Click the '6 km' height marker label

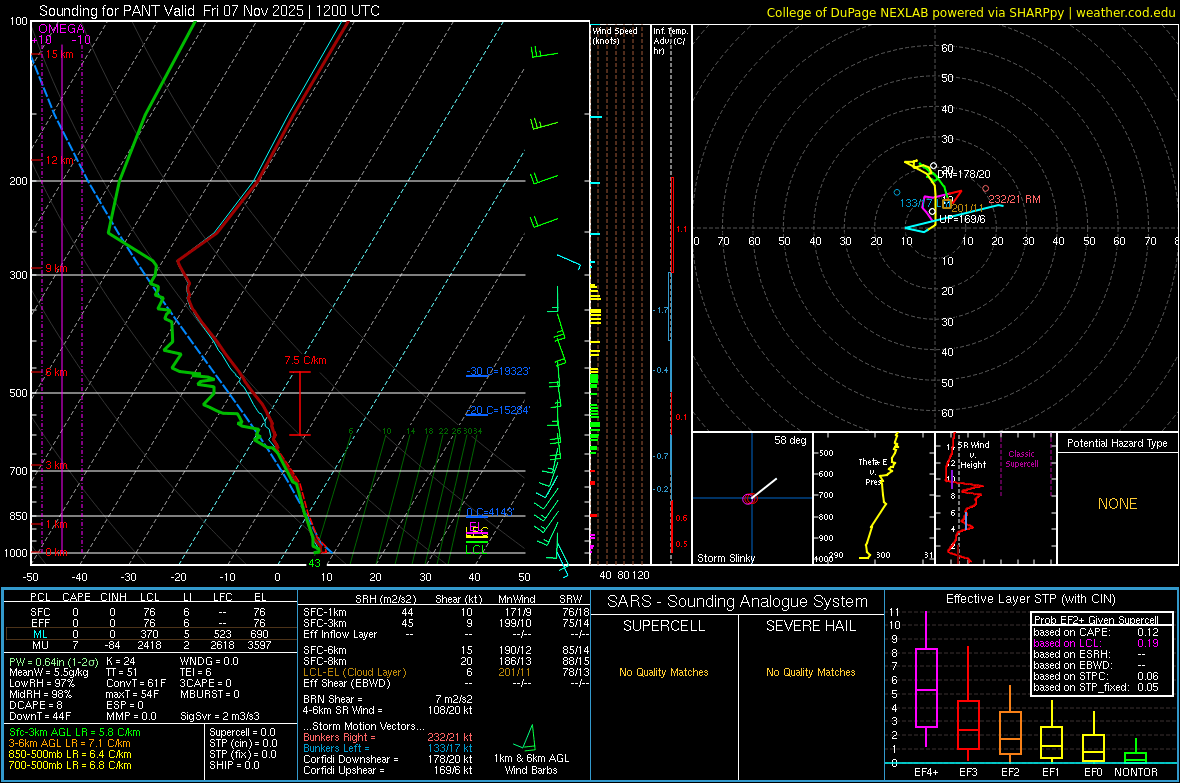(x=56, y=372)
